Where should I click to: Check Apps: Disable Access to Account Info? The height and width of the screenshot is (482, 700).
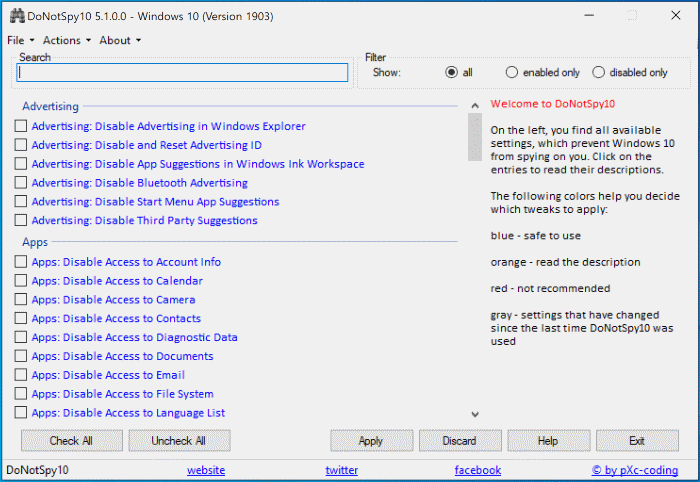(21, 262)
